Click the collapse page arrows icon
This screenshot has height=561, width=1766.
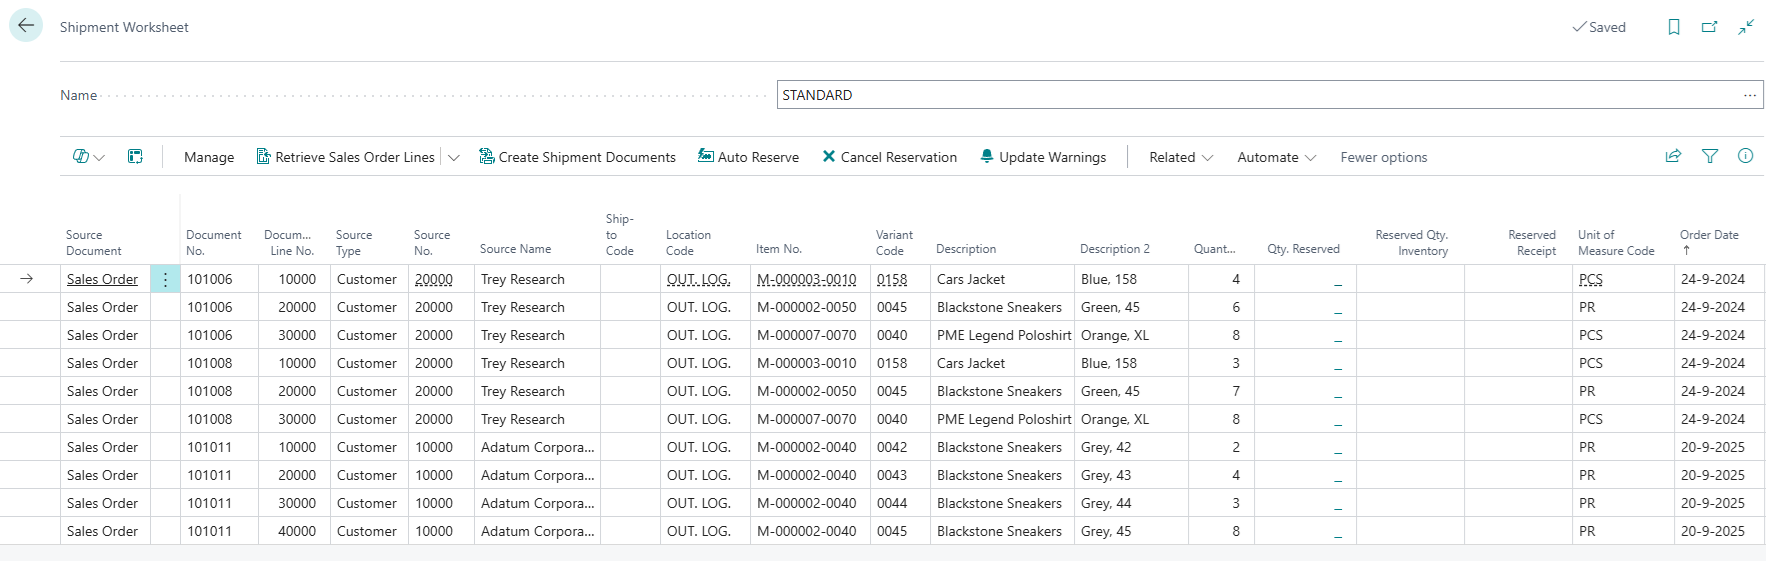pos(1746,27)
